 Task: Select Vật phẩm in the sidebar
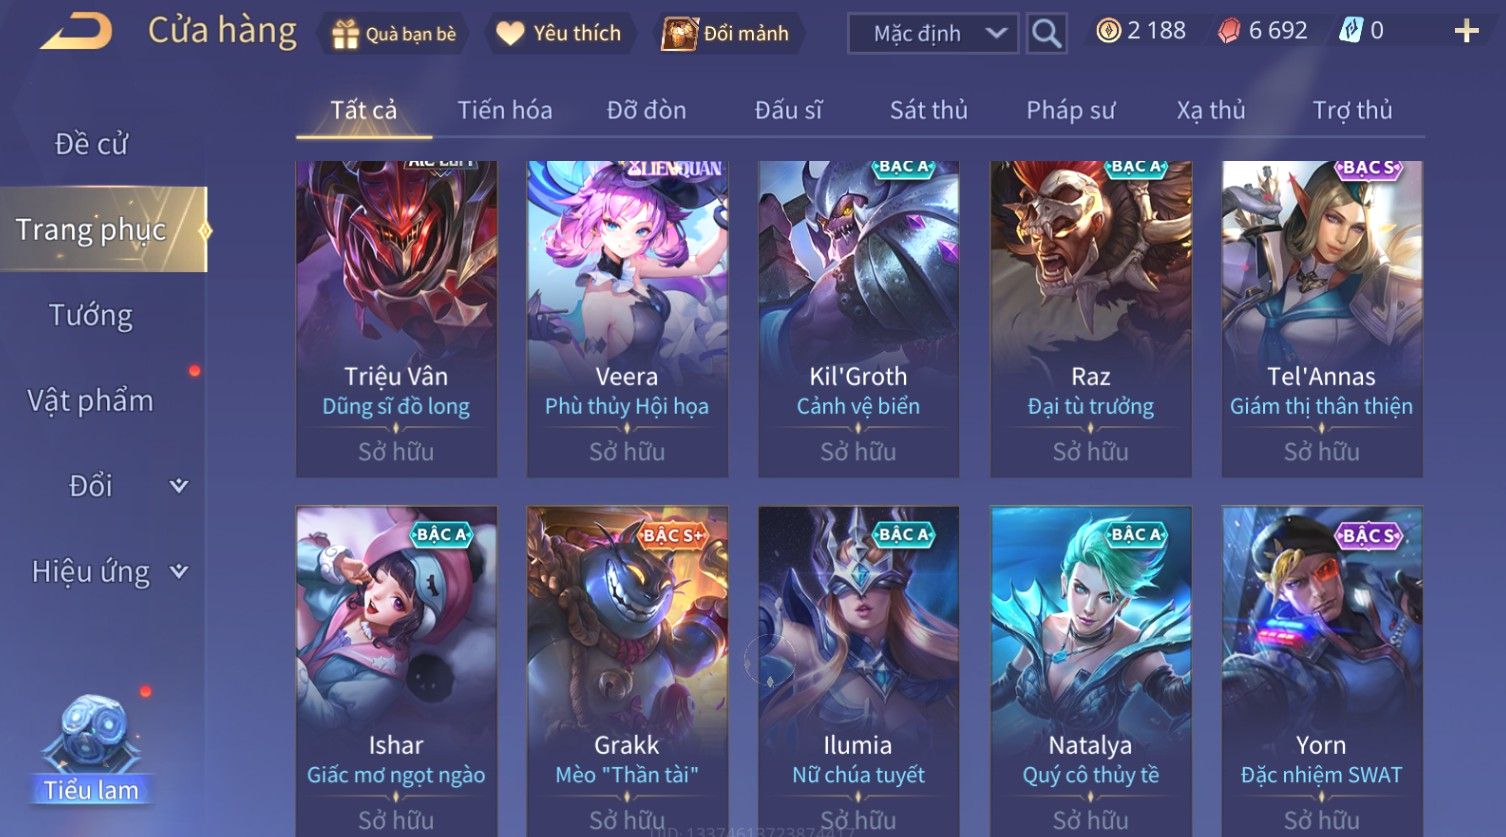click(91, 400)
